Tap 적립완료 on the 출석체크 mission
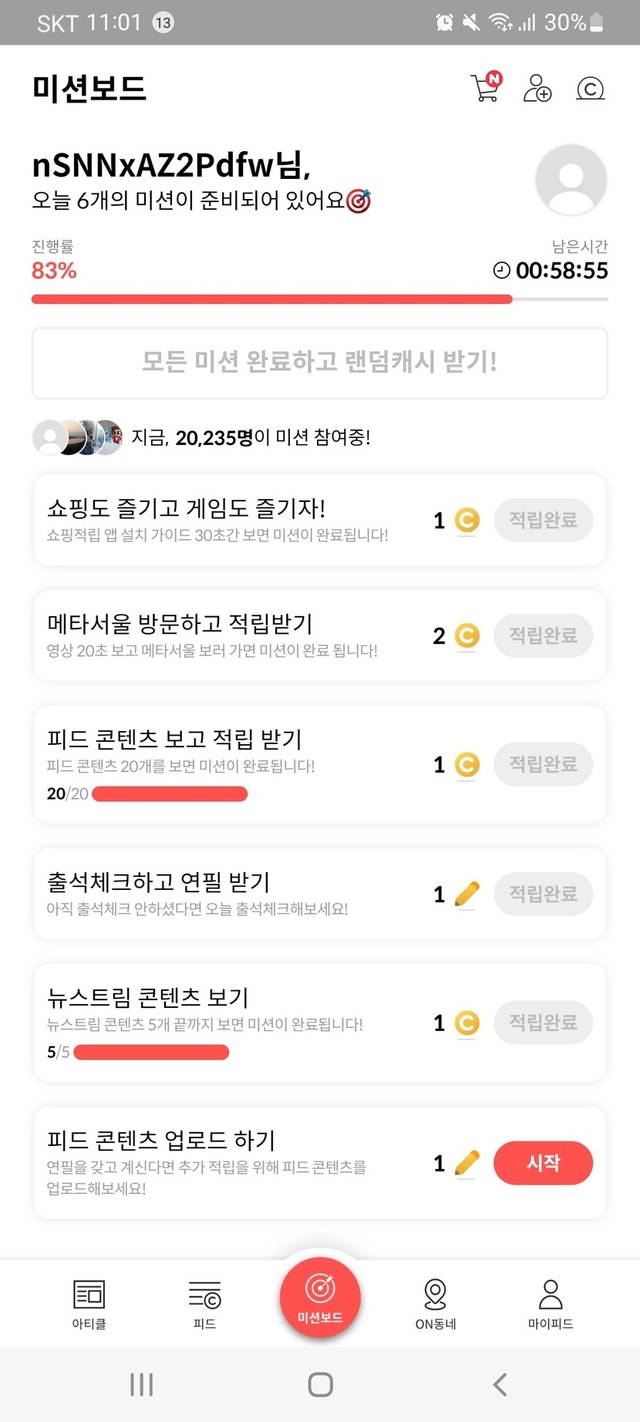Viewport: 640px width, 1422px height. point(543,893)
